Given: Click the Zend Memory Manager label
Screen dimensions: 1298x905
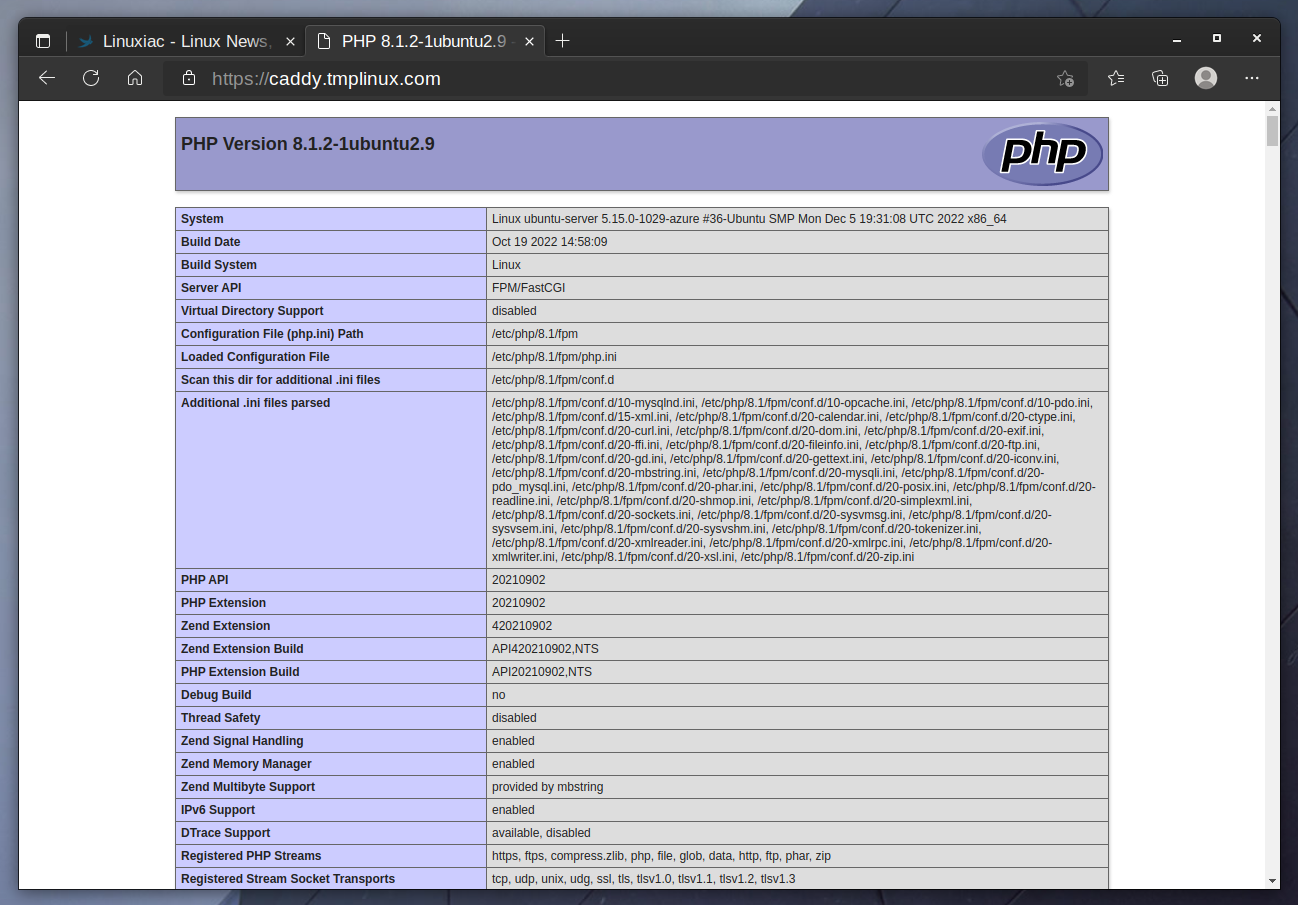Looking at the screenshot, I should (246, 764).
